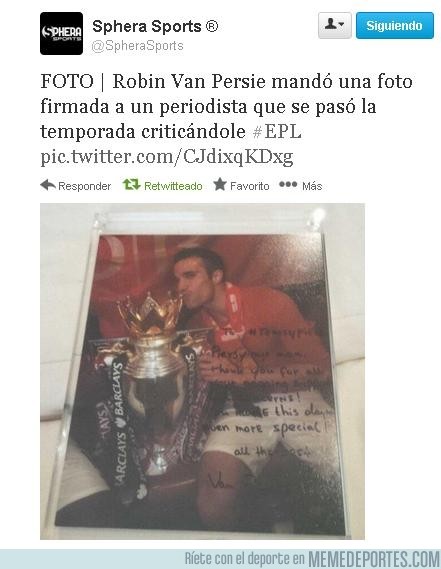Click the small arrow beside person icon
The width and height of the screenshot is (441, 569).
coord(341,25)
